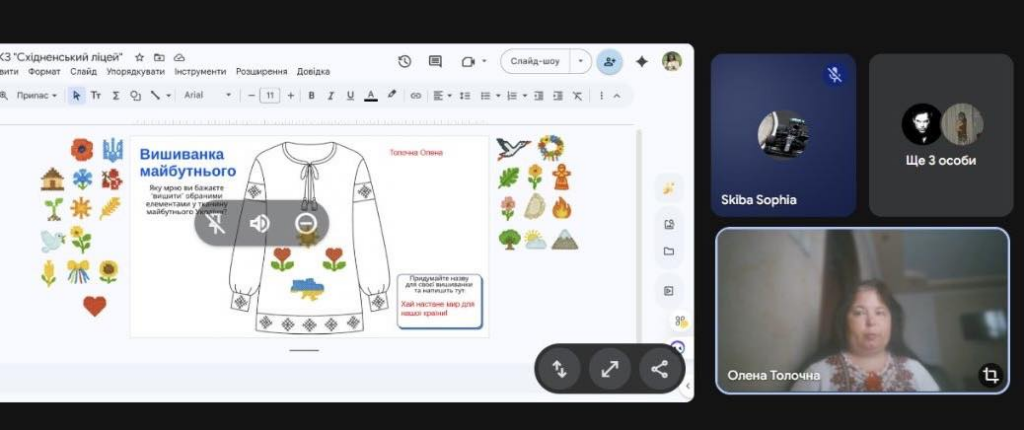Image resolution: width=1024 pixels, height=430 pixels.
Task: Open the Інструменти menu
Action: [x=200, y=72]
